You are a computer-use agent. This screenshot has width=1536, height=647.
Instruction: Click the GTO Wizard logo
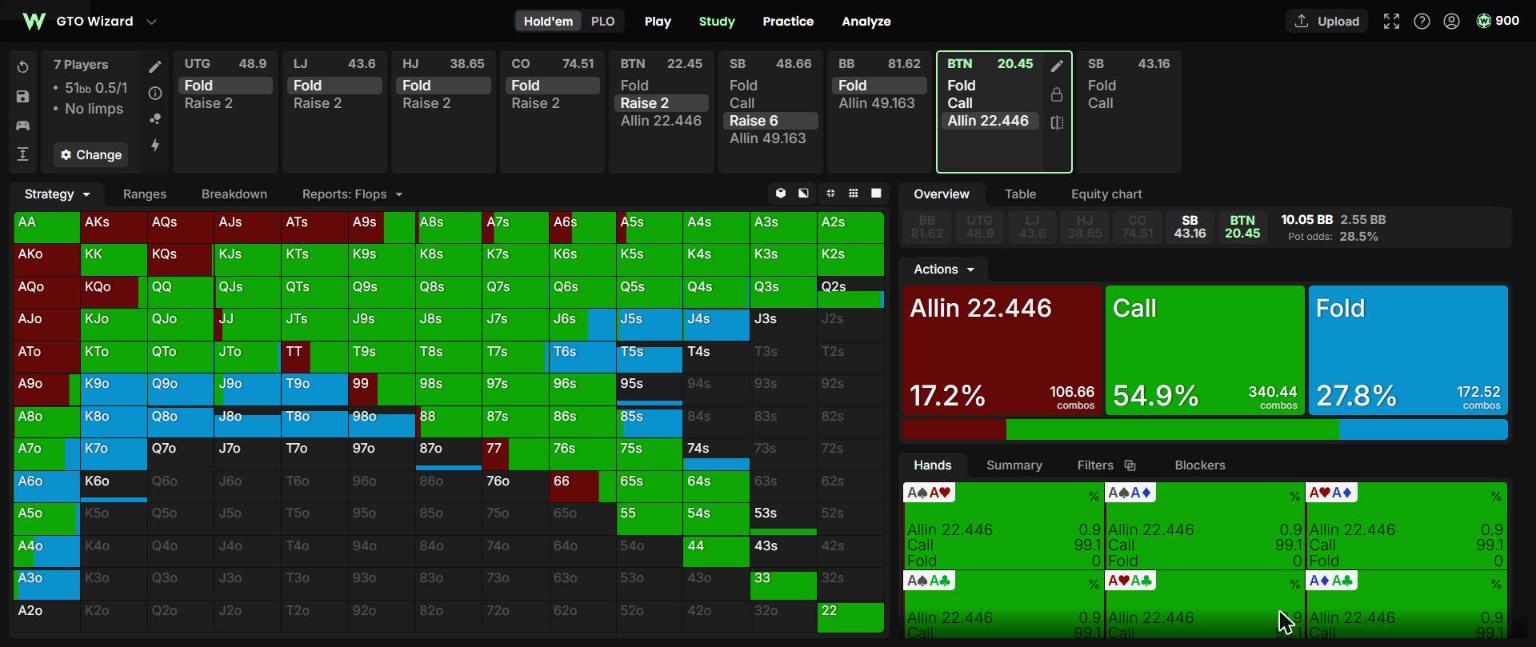point(34,21)
